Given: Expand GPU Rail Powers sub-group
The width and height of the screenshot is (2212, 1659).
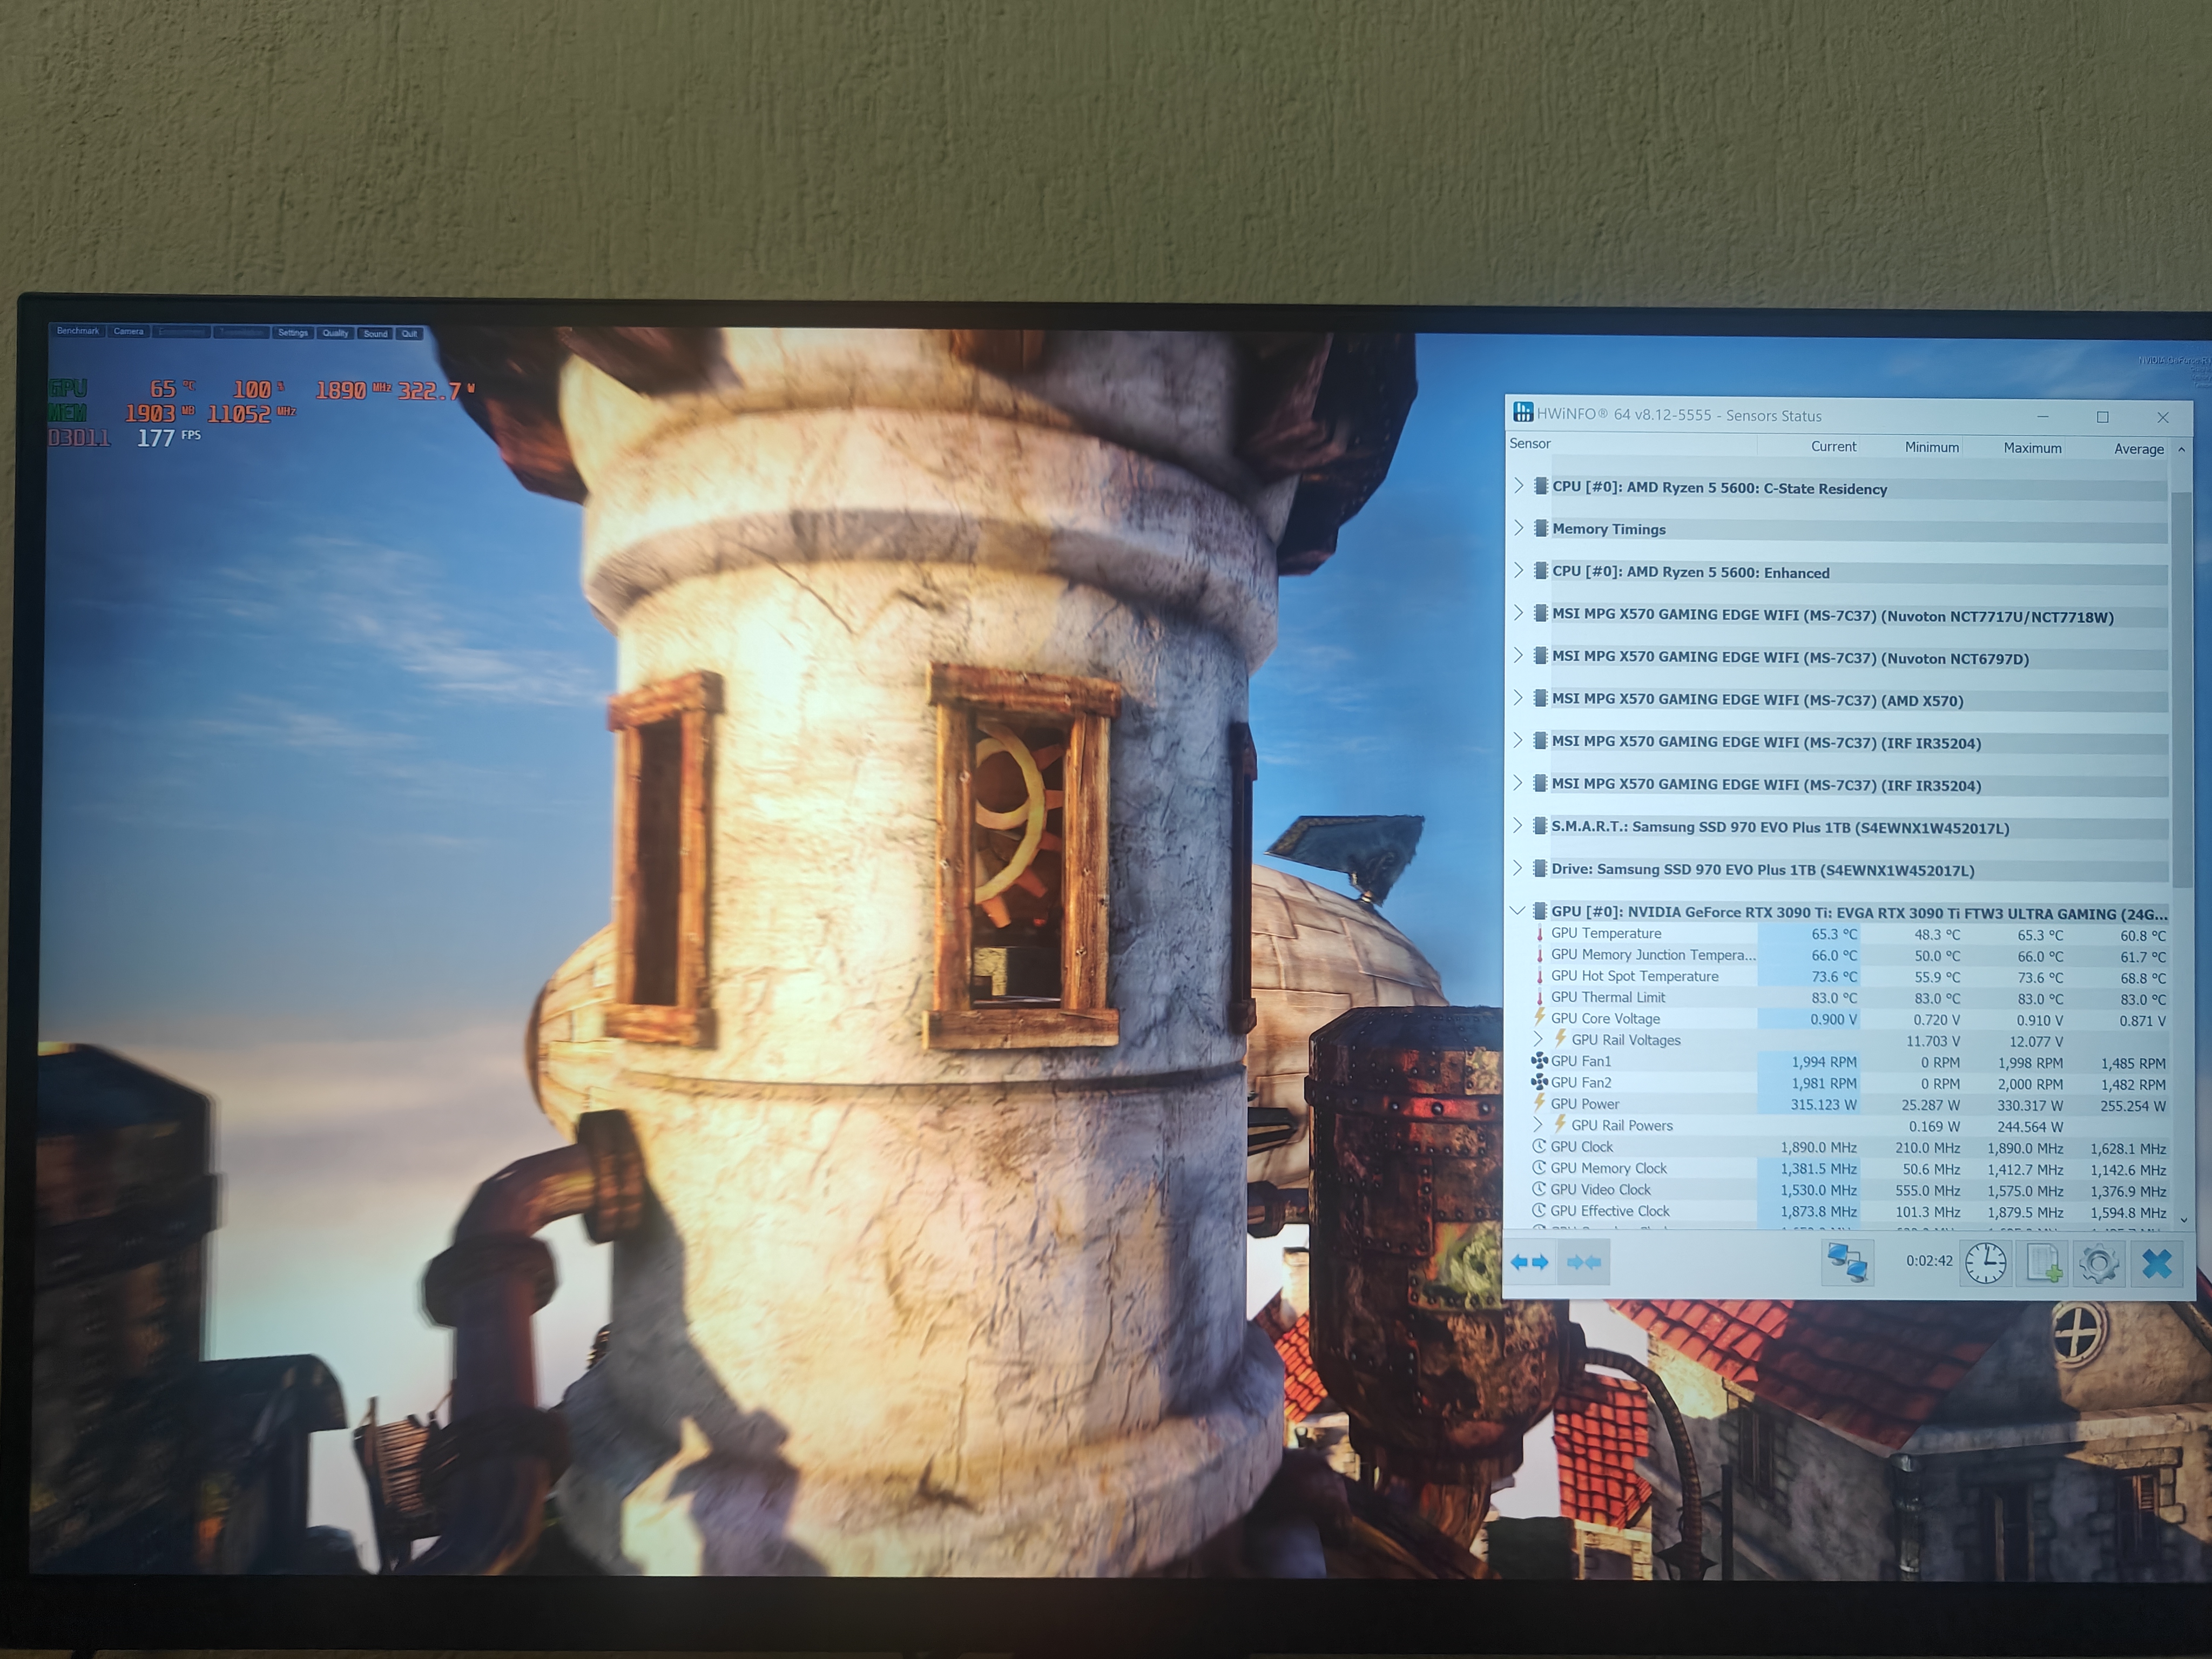Looking at the screenshot, I should [1539, 1124].
